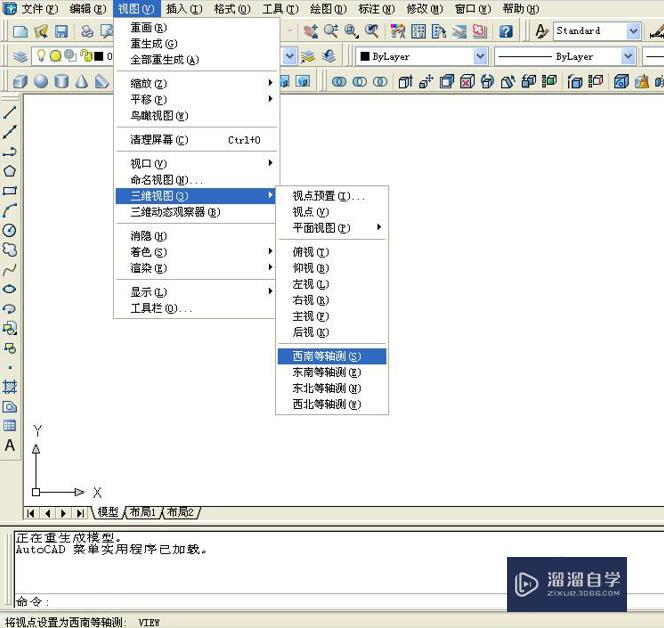Open the layer list dropdown arrow
This screenshot has width=664, height=628.
tap(290, 56)
